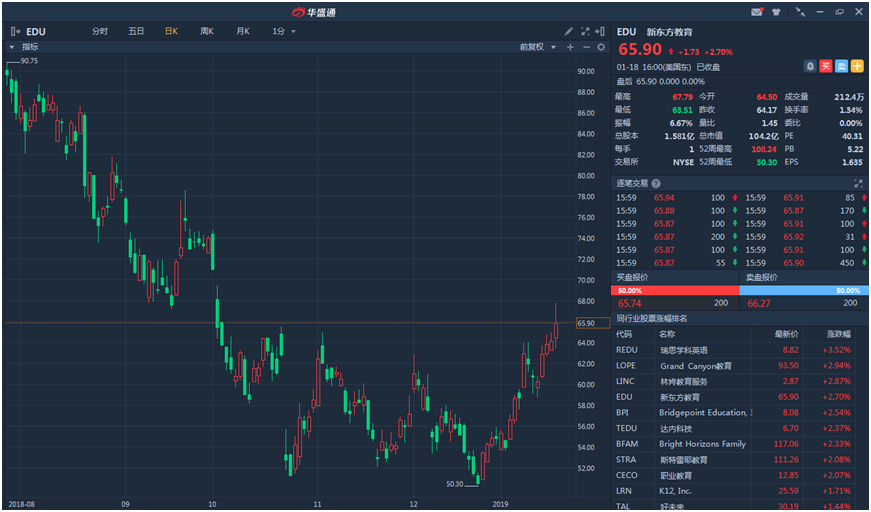The image size is (871, 512).
Task: Select the pencil drawing tool
Action: click(569, 31)
